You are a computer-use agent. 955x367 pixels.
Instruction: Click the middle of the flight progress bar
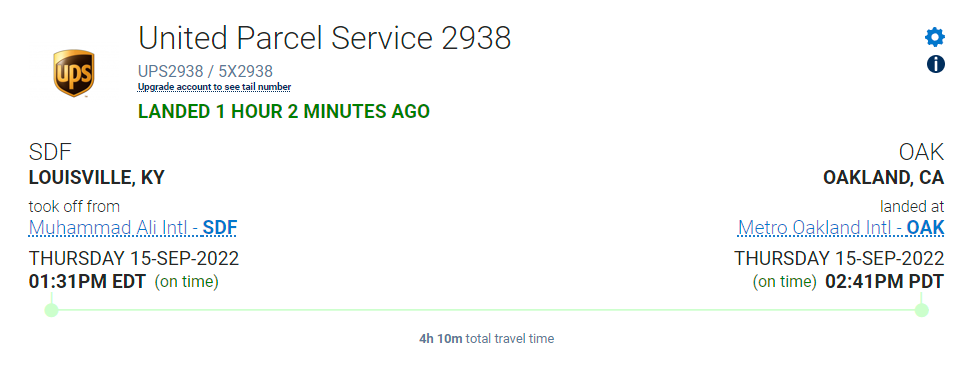click(487, 310)
